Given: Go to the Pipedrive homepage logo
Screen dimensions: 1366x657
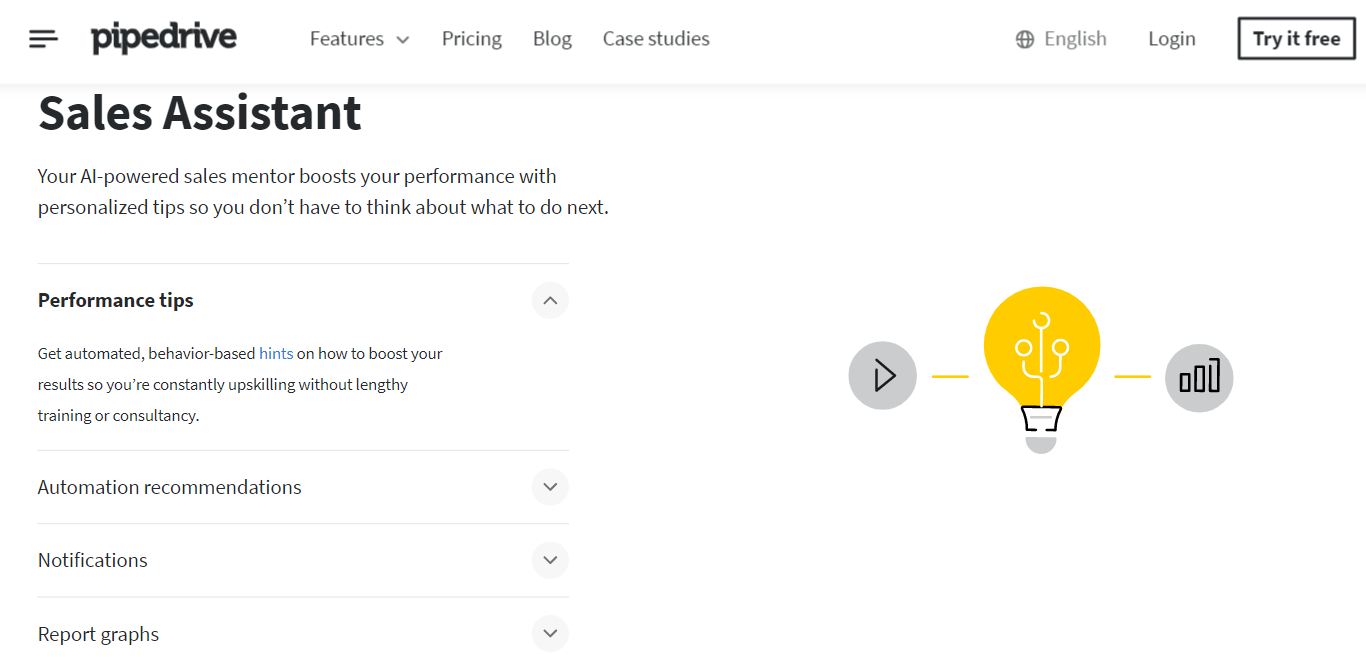Looking at the screenshot, I should tap(164, 38).
